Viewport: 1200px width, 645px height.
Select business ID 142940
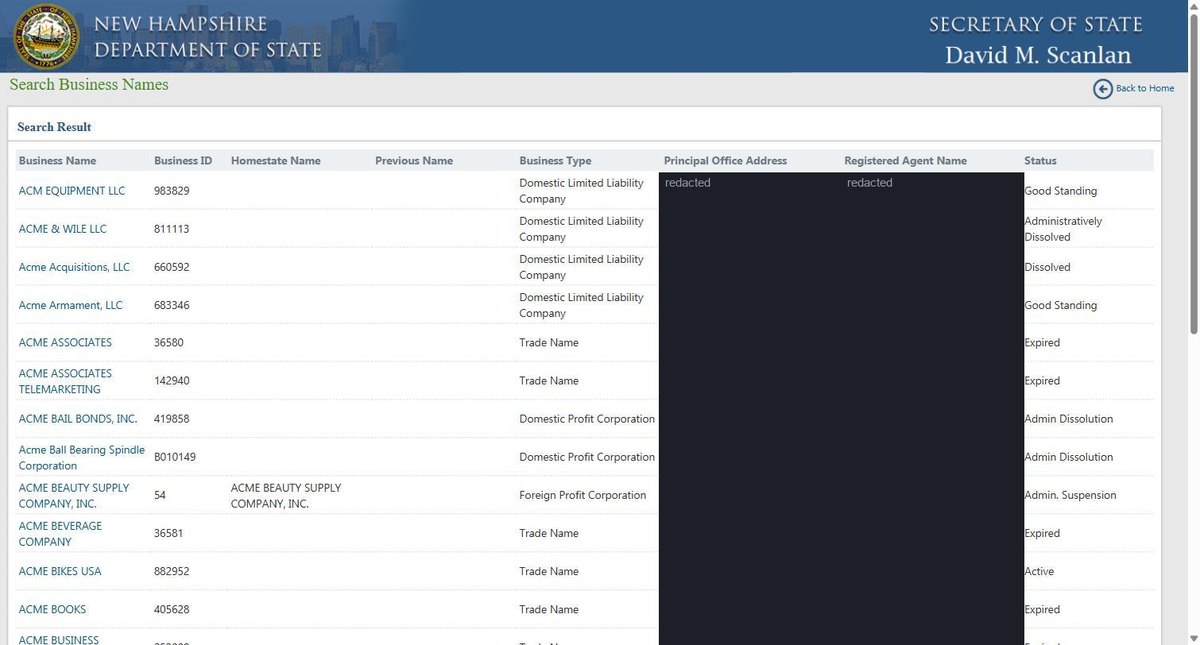click(172, 381)
